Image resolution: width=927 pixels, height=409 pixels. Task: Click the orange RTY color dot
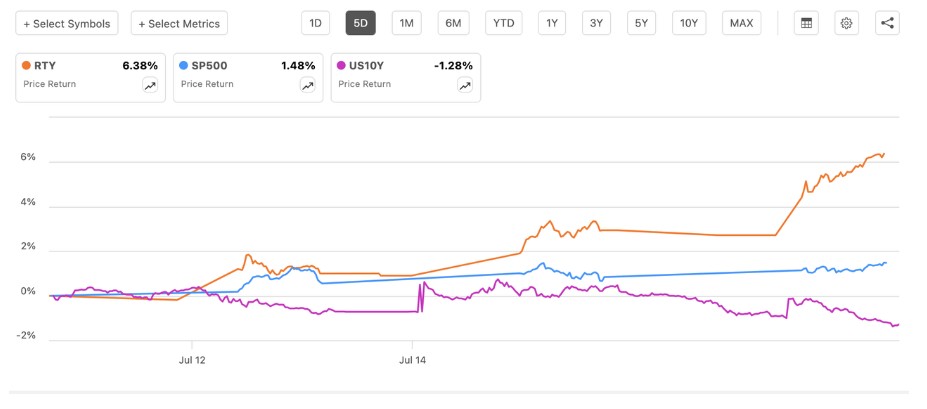click(27, 66)
